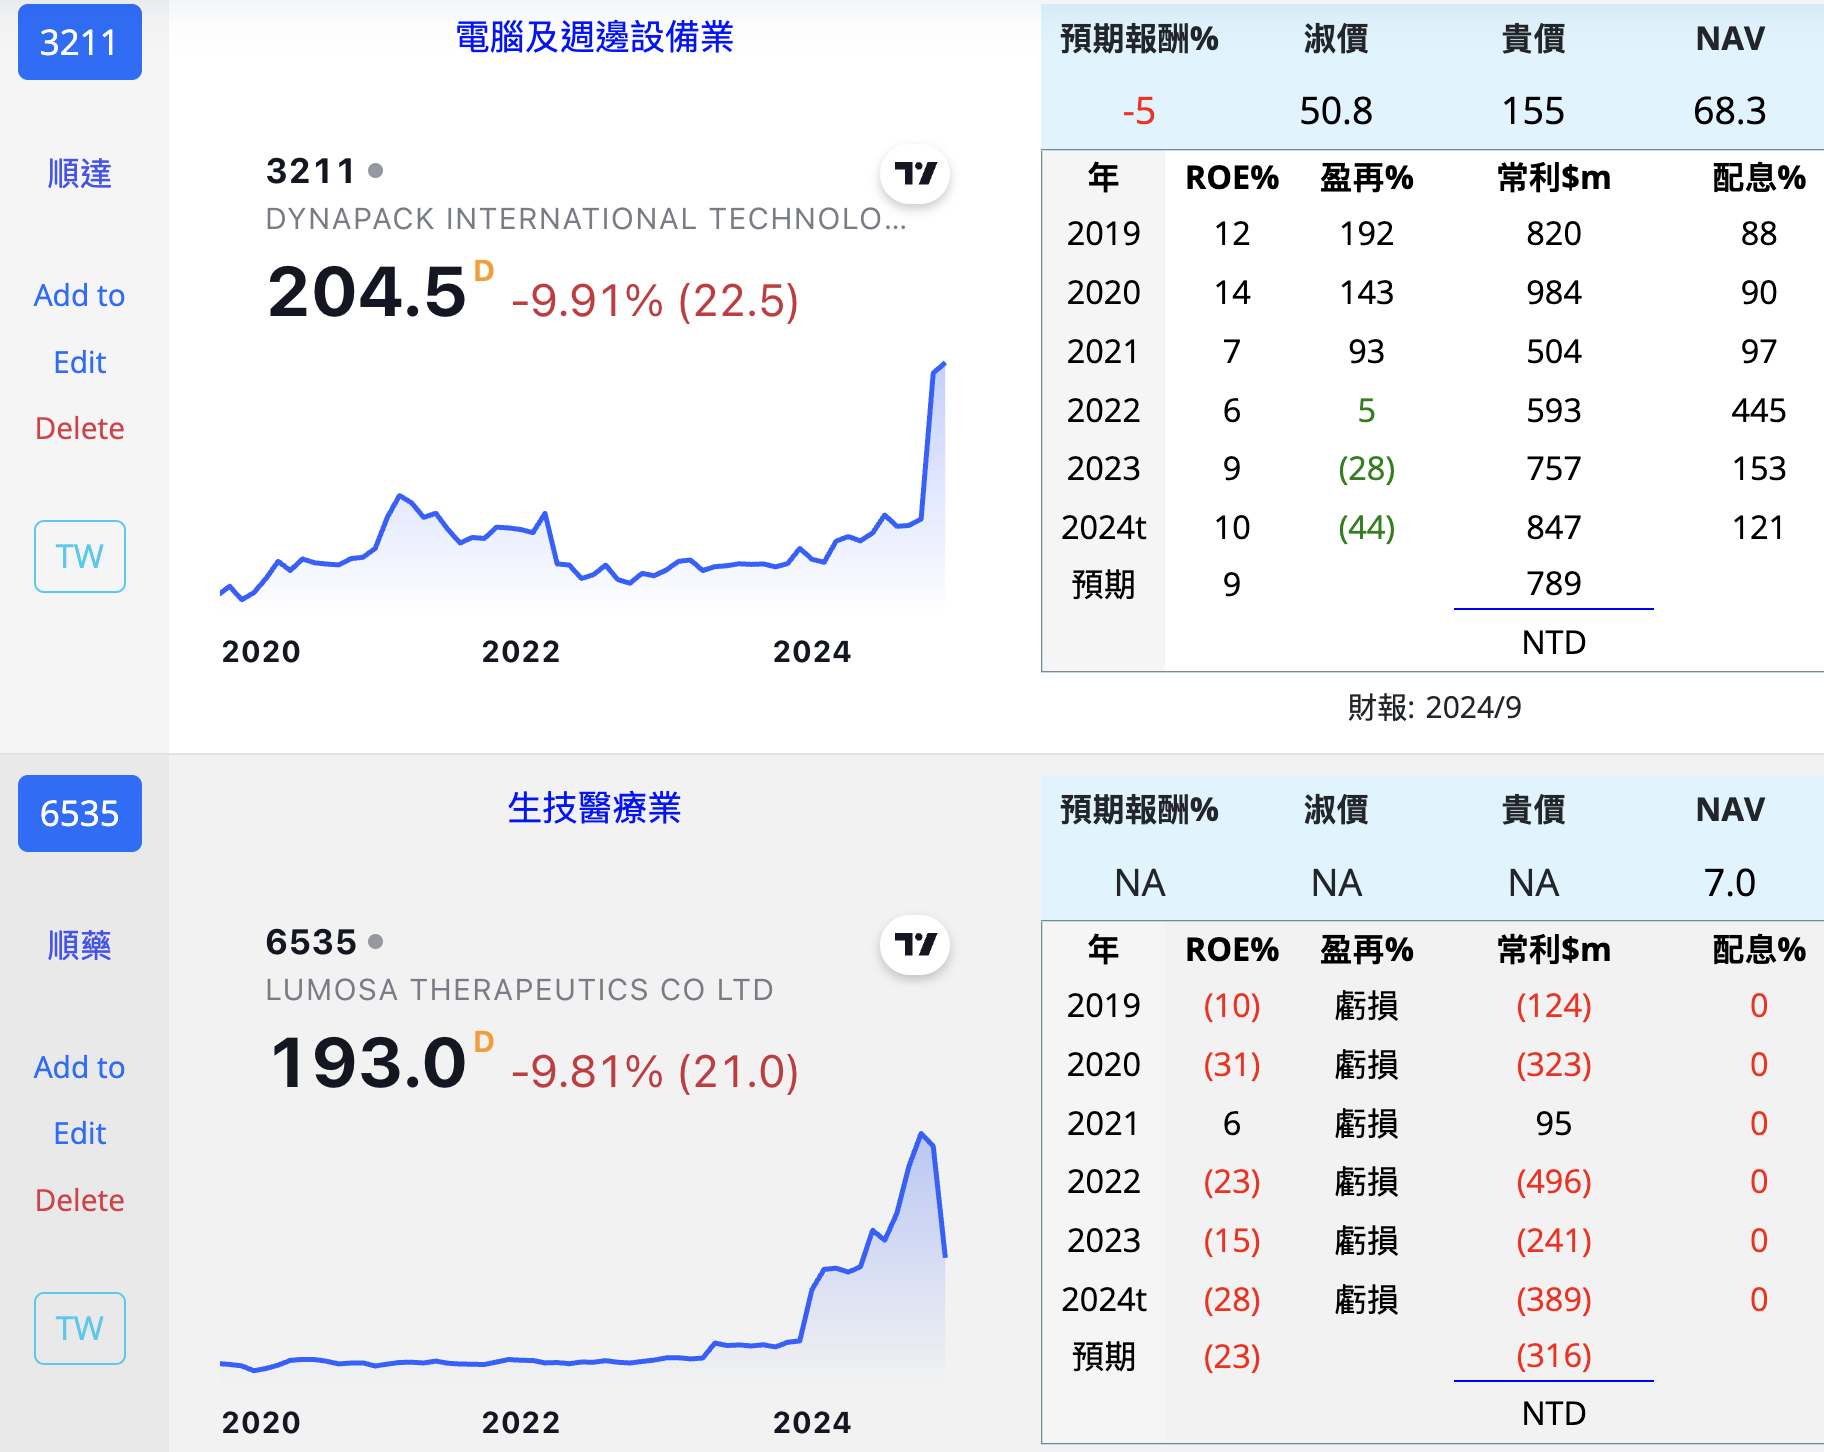Click 常利$m header in 6535 table
Image resolution: width=1824 pixels, height=1452 pixels.
coord(1554,949)
